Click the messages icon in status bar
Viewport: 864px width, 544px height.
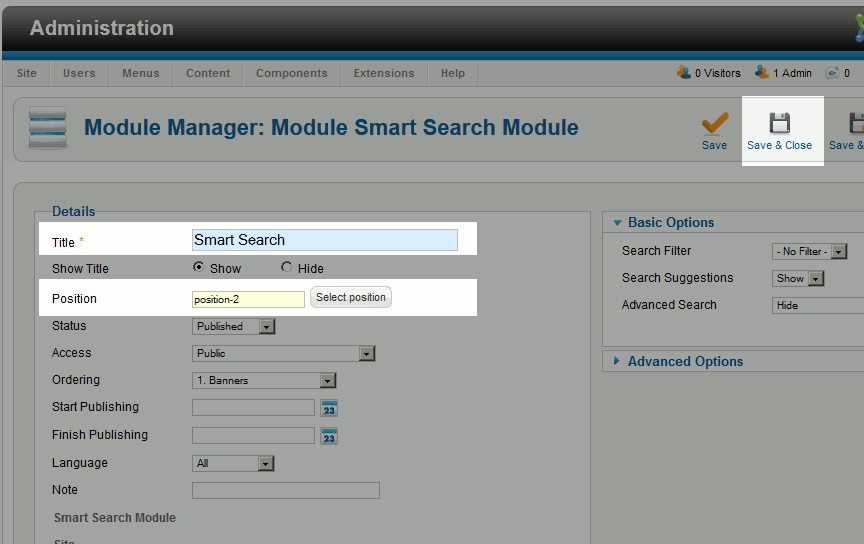coord(832,73)
